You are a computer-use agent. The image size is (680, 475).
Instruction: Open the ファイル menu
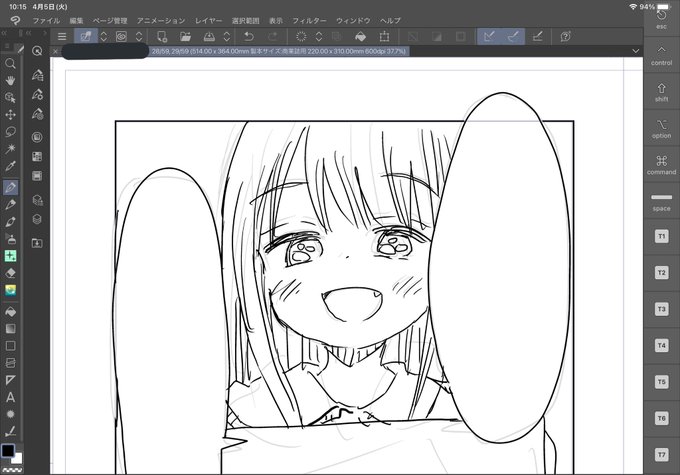pyautogui.click(x=46, y=20)
